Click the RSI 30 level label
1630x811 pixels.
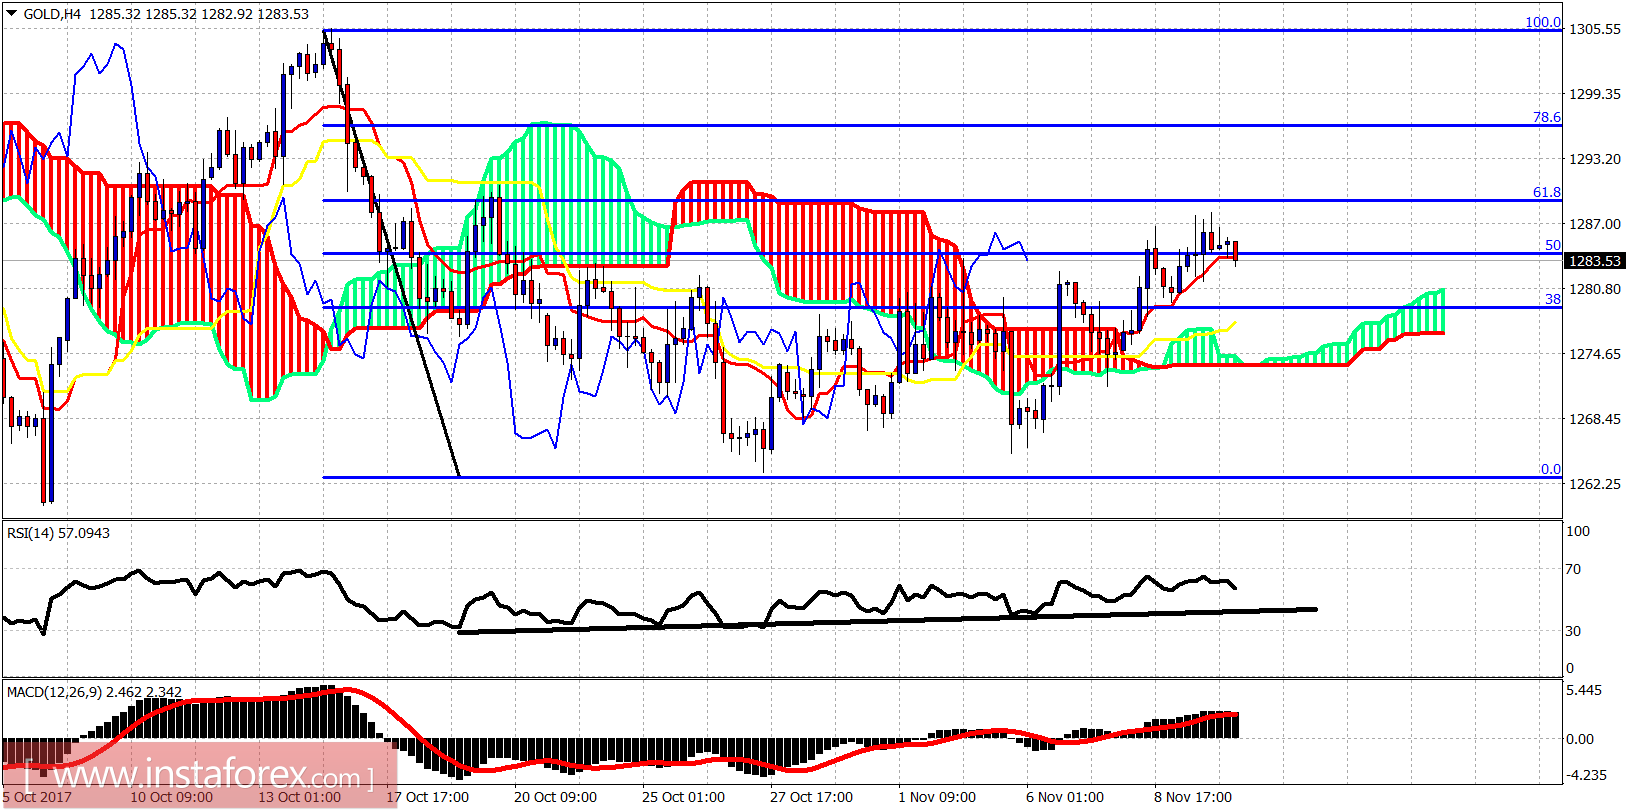point(1573,631)
